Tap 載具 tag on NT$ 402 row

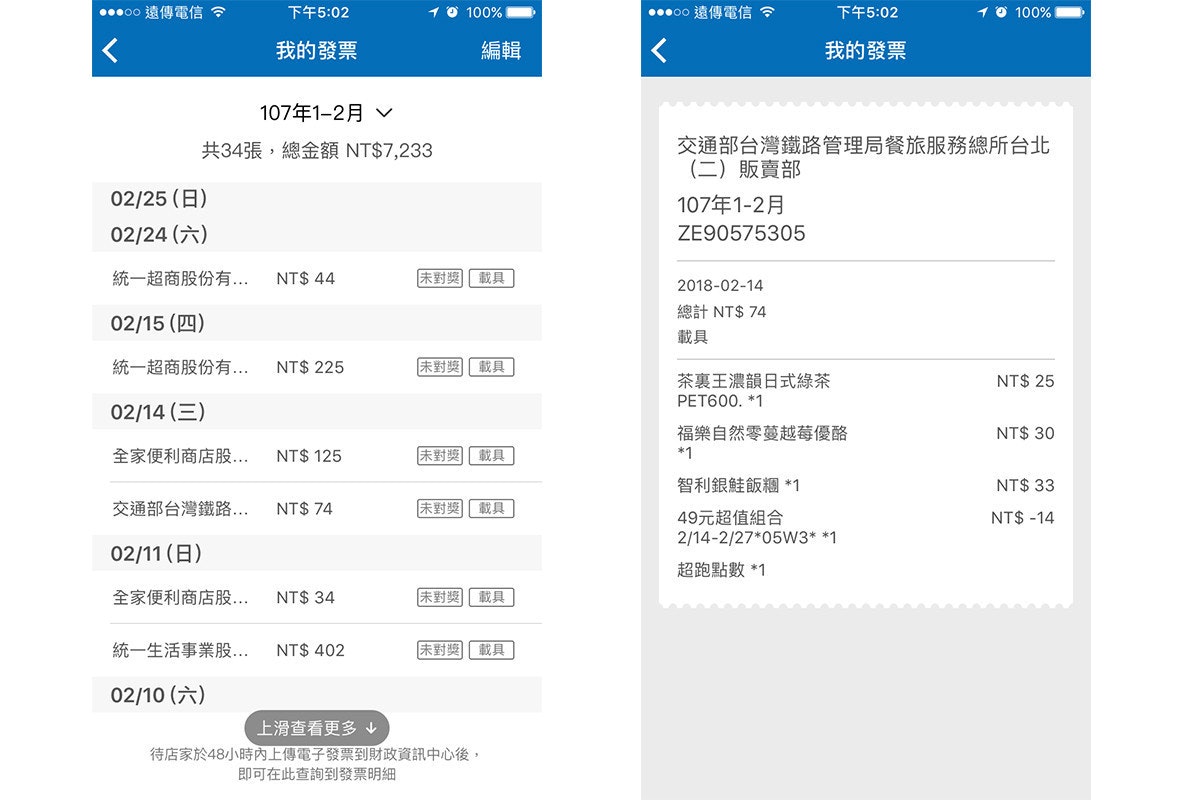click(491, 650)
